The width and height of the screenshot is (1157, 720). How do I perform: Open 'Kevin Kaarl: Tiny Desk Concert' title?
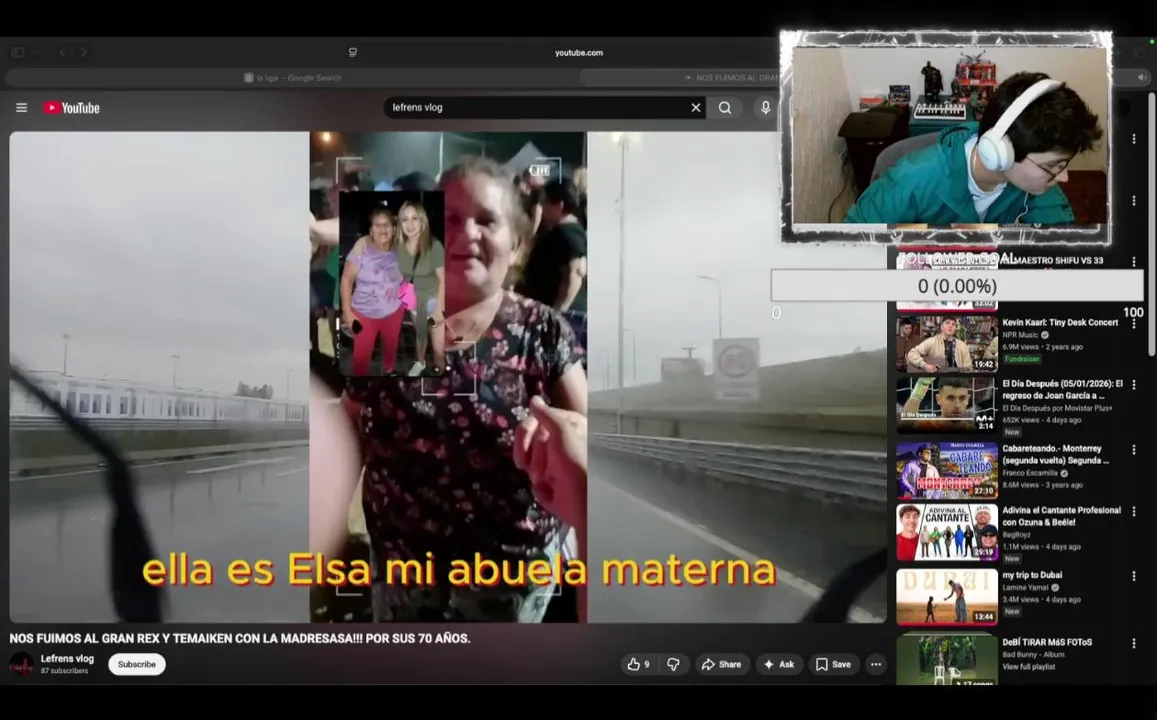click(x=1060, y=322)
